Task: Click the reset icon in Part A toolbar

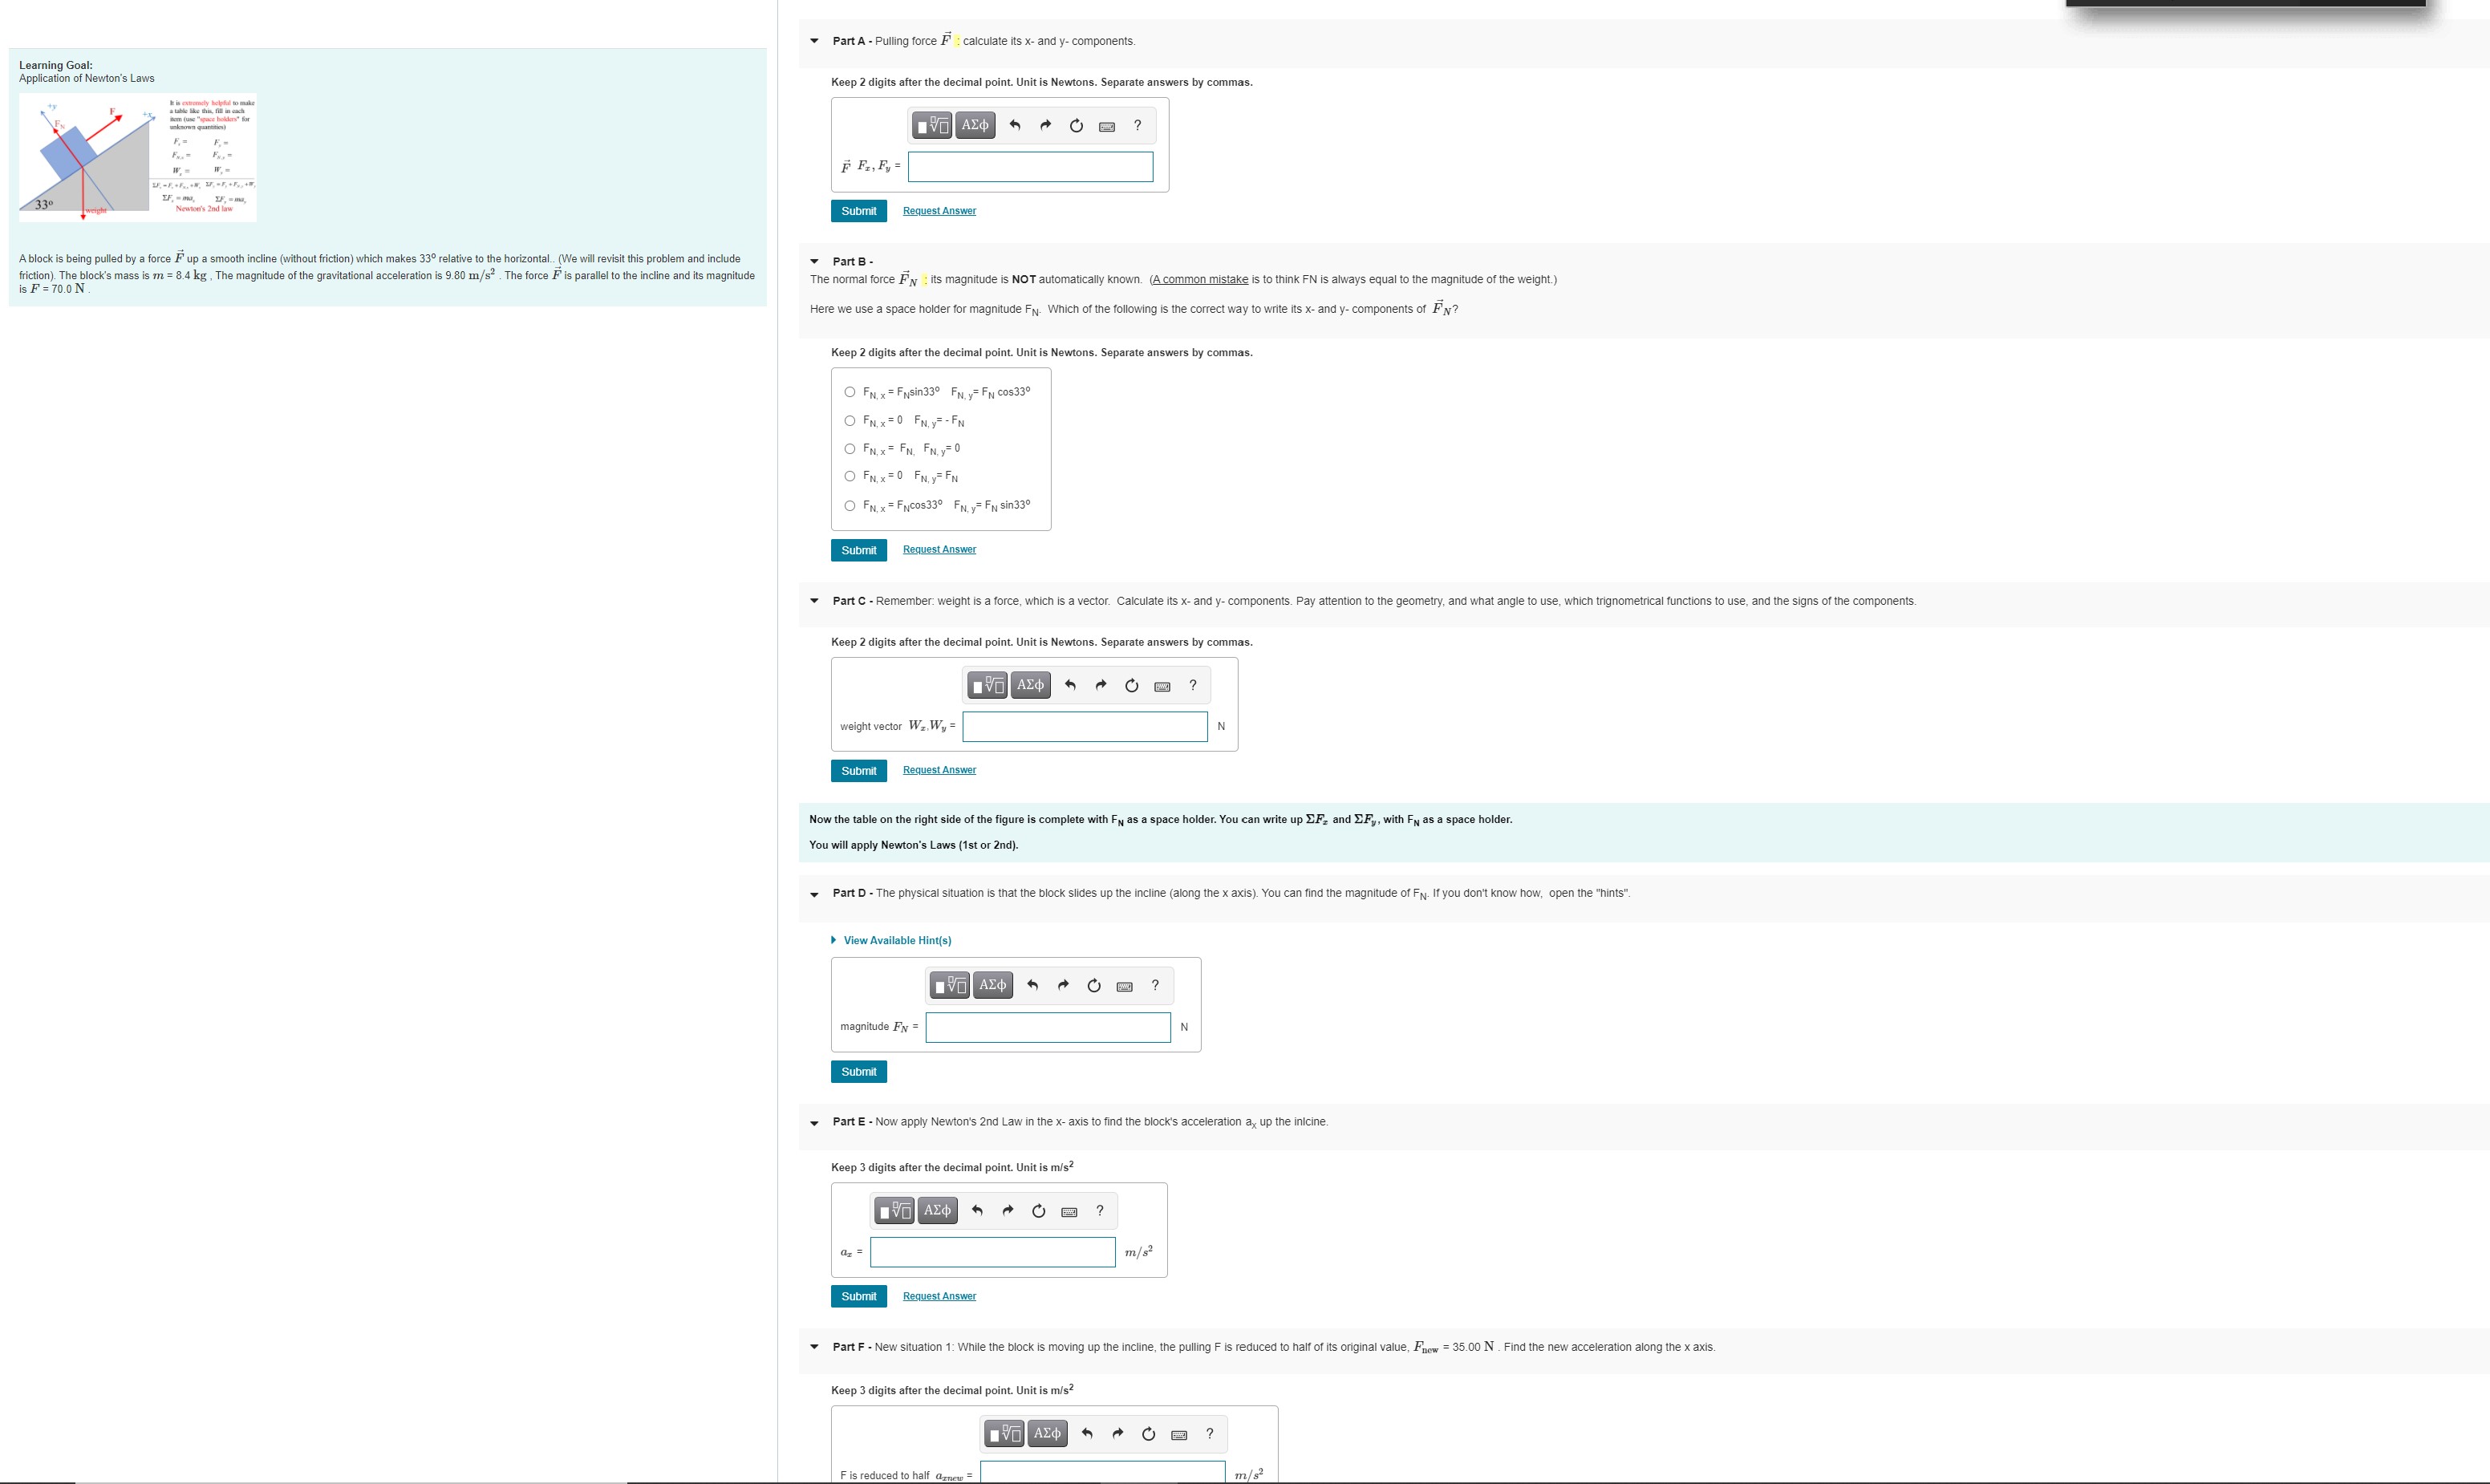Action: [x=1076, y=125]
